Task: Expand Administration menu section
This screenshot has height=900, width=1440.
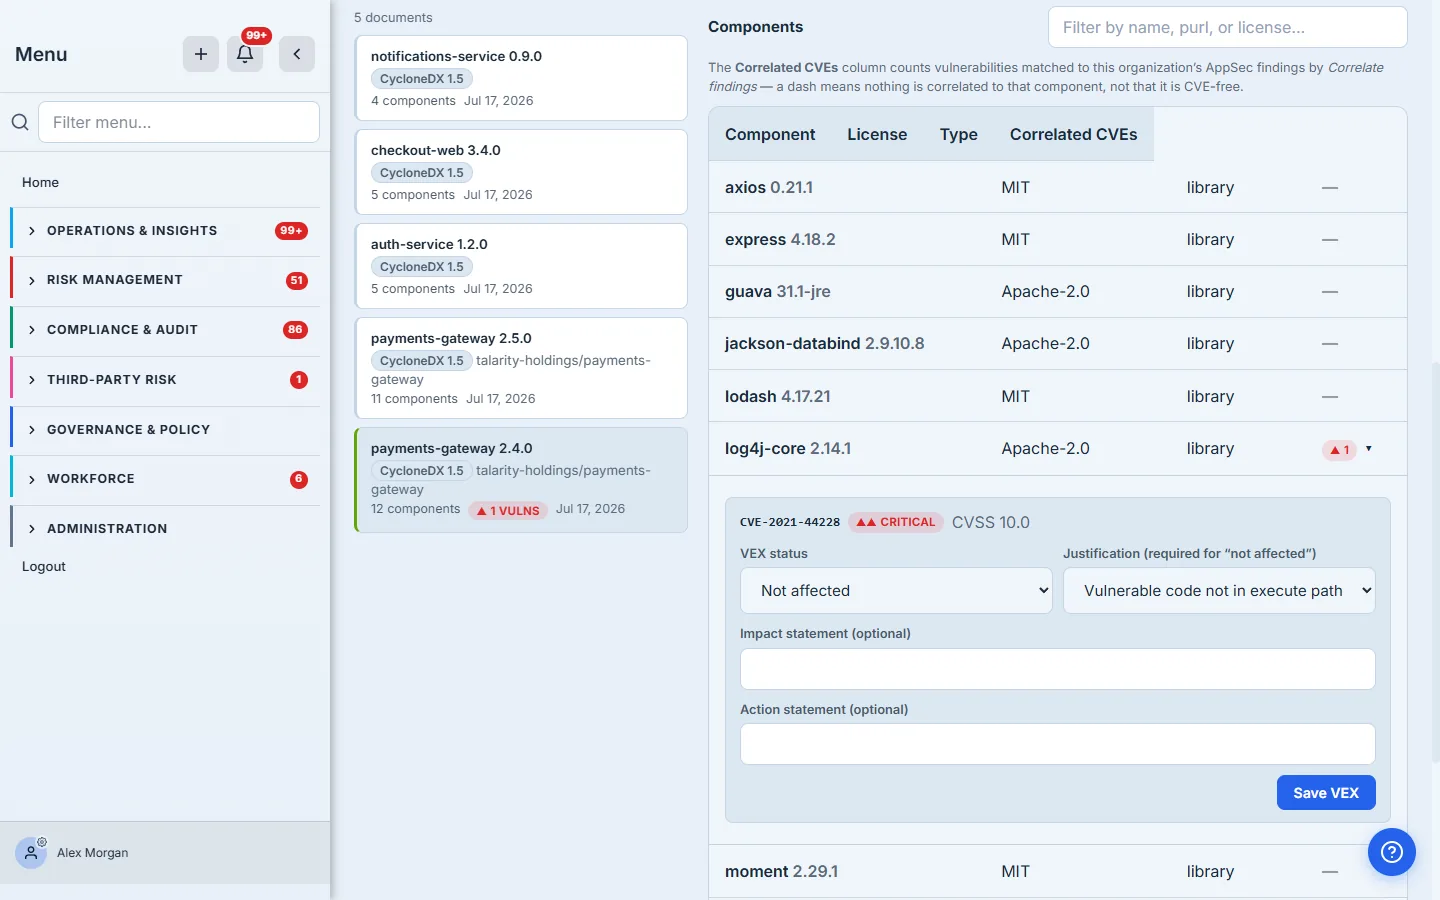Action: point(166,529)
